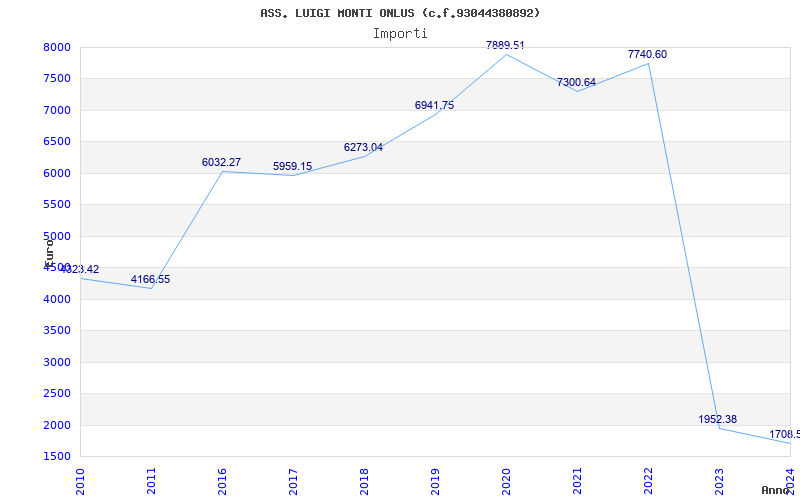Click the 8000 y-axis tick label

click(x=57, y=47)
